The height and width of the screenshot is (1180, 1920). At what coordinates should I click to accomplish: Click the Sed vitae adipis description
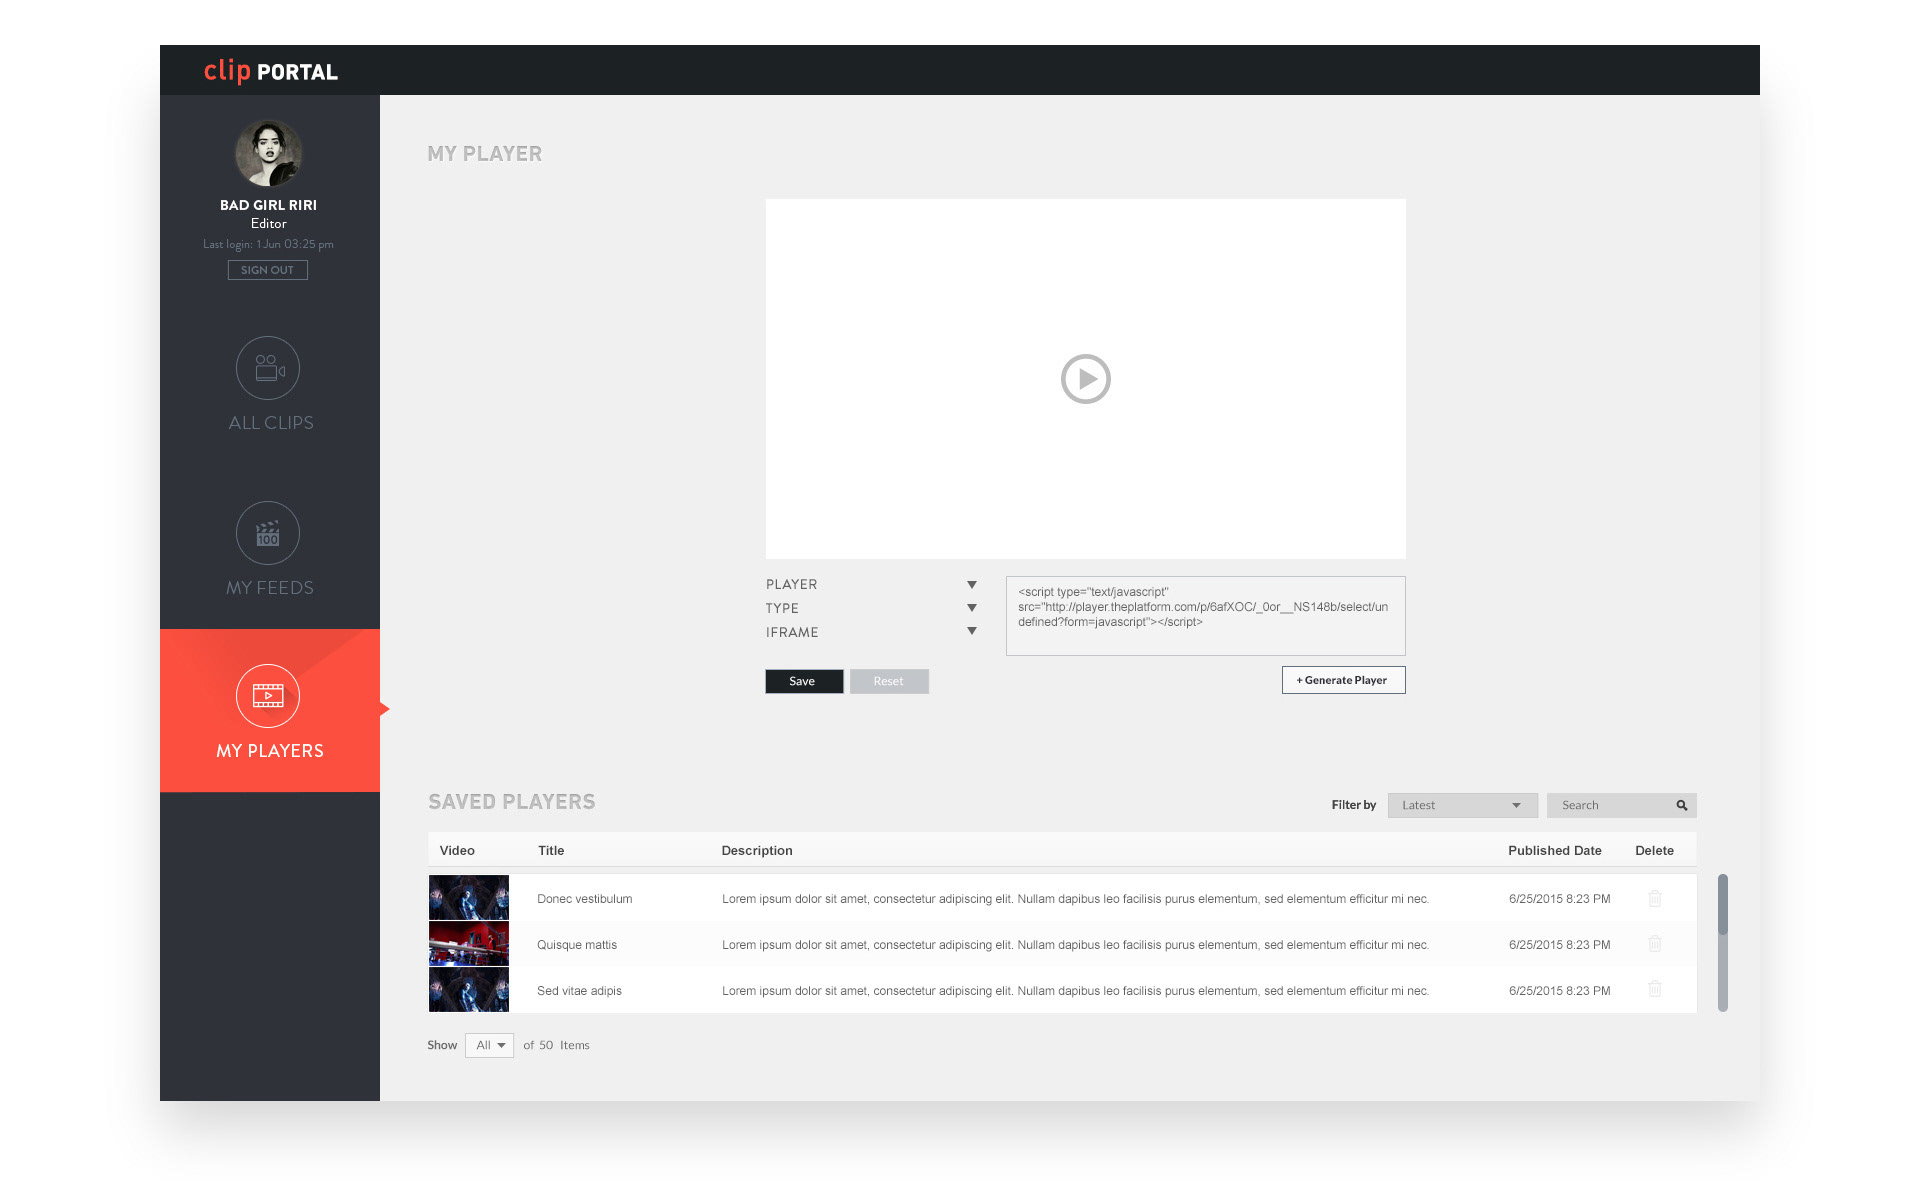point(1075,991)
